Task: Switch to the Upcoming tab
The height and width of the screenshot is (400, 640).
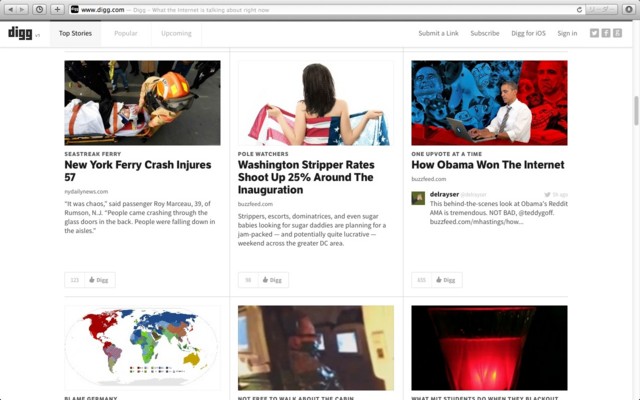Action: click(176, 33)
